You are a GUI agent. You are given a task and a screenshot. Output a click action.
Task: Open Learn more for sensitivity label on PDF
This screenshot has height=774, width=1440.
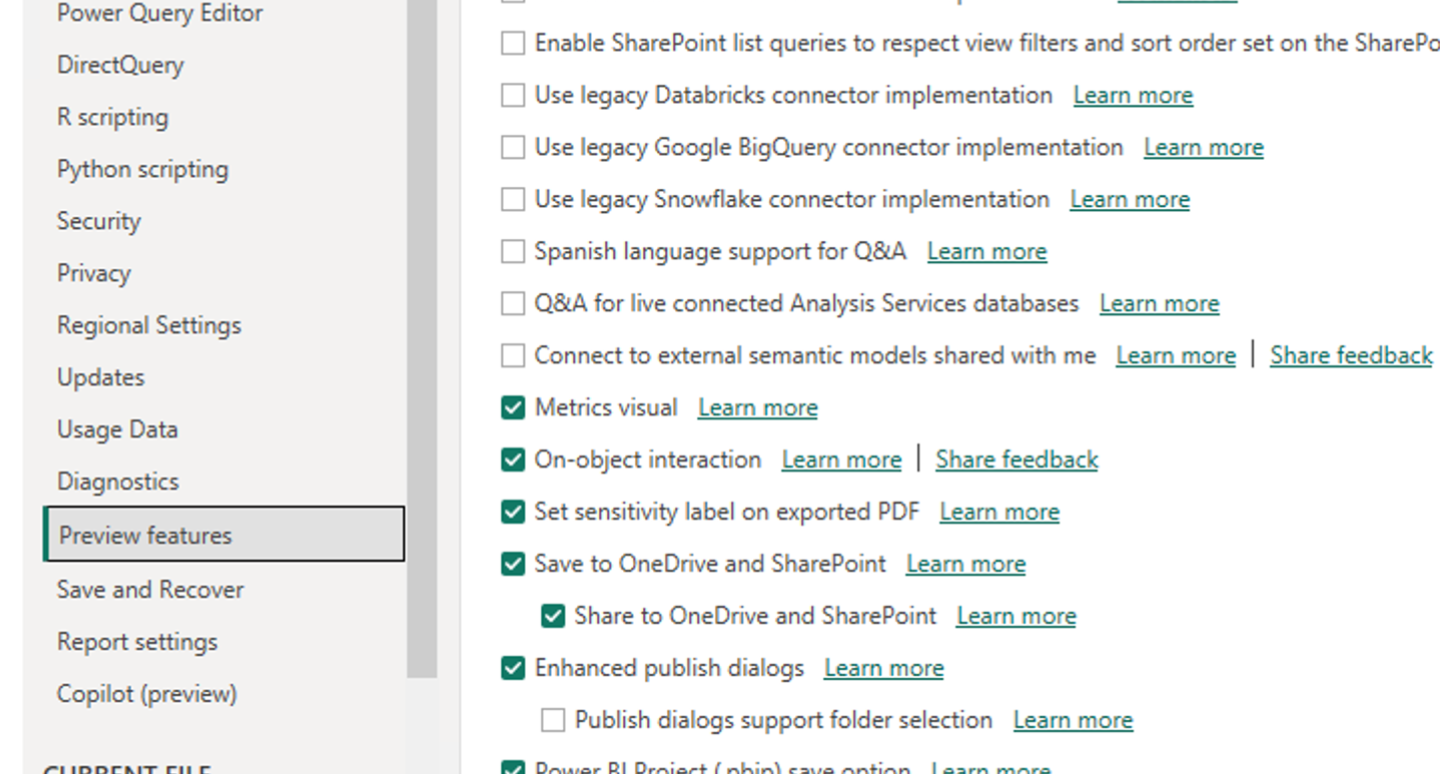(x=1000, y=511)
